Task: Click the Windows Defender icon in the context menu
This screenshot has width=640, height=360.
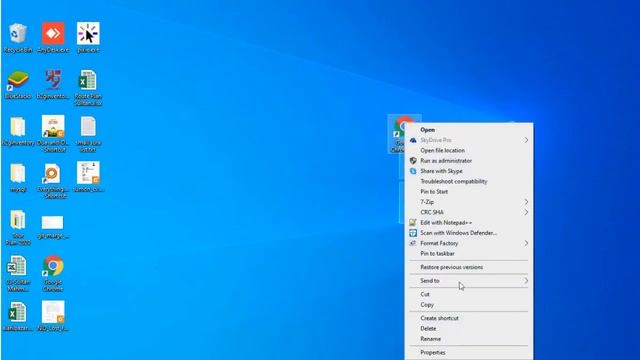Action: [x=413, y=233]
